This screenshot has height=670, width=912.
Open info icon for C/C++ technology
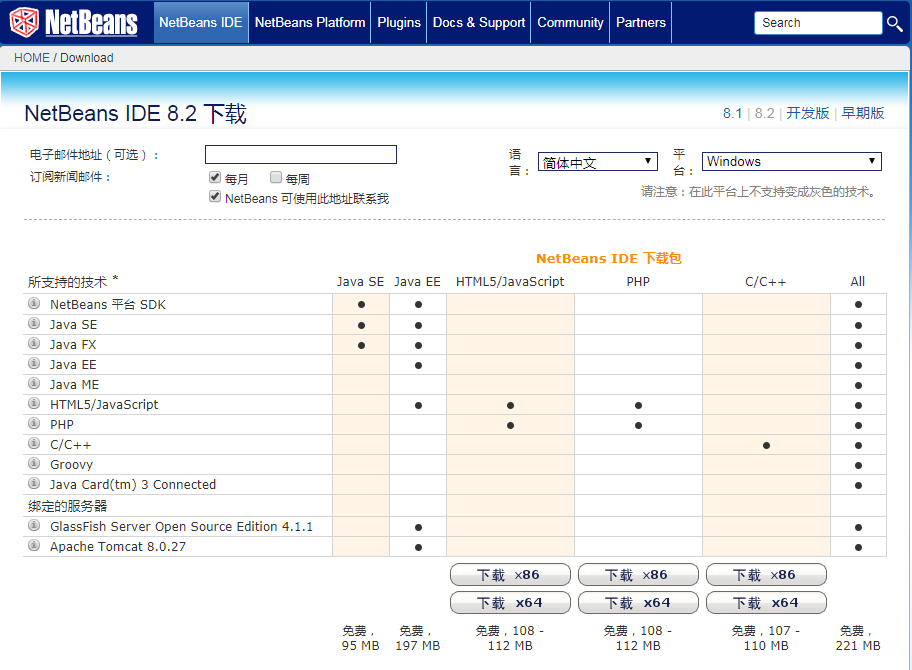click(35, 445)
